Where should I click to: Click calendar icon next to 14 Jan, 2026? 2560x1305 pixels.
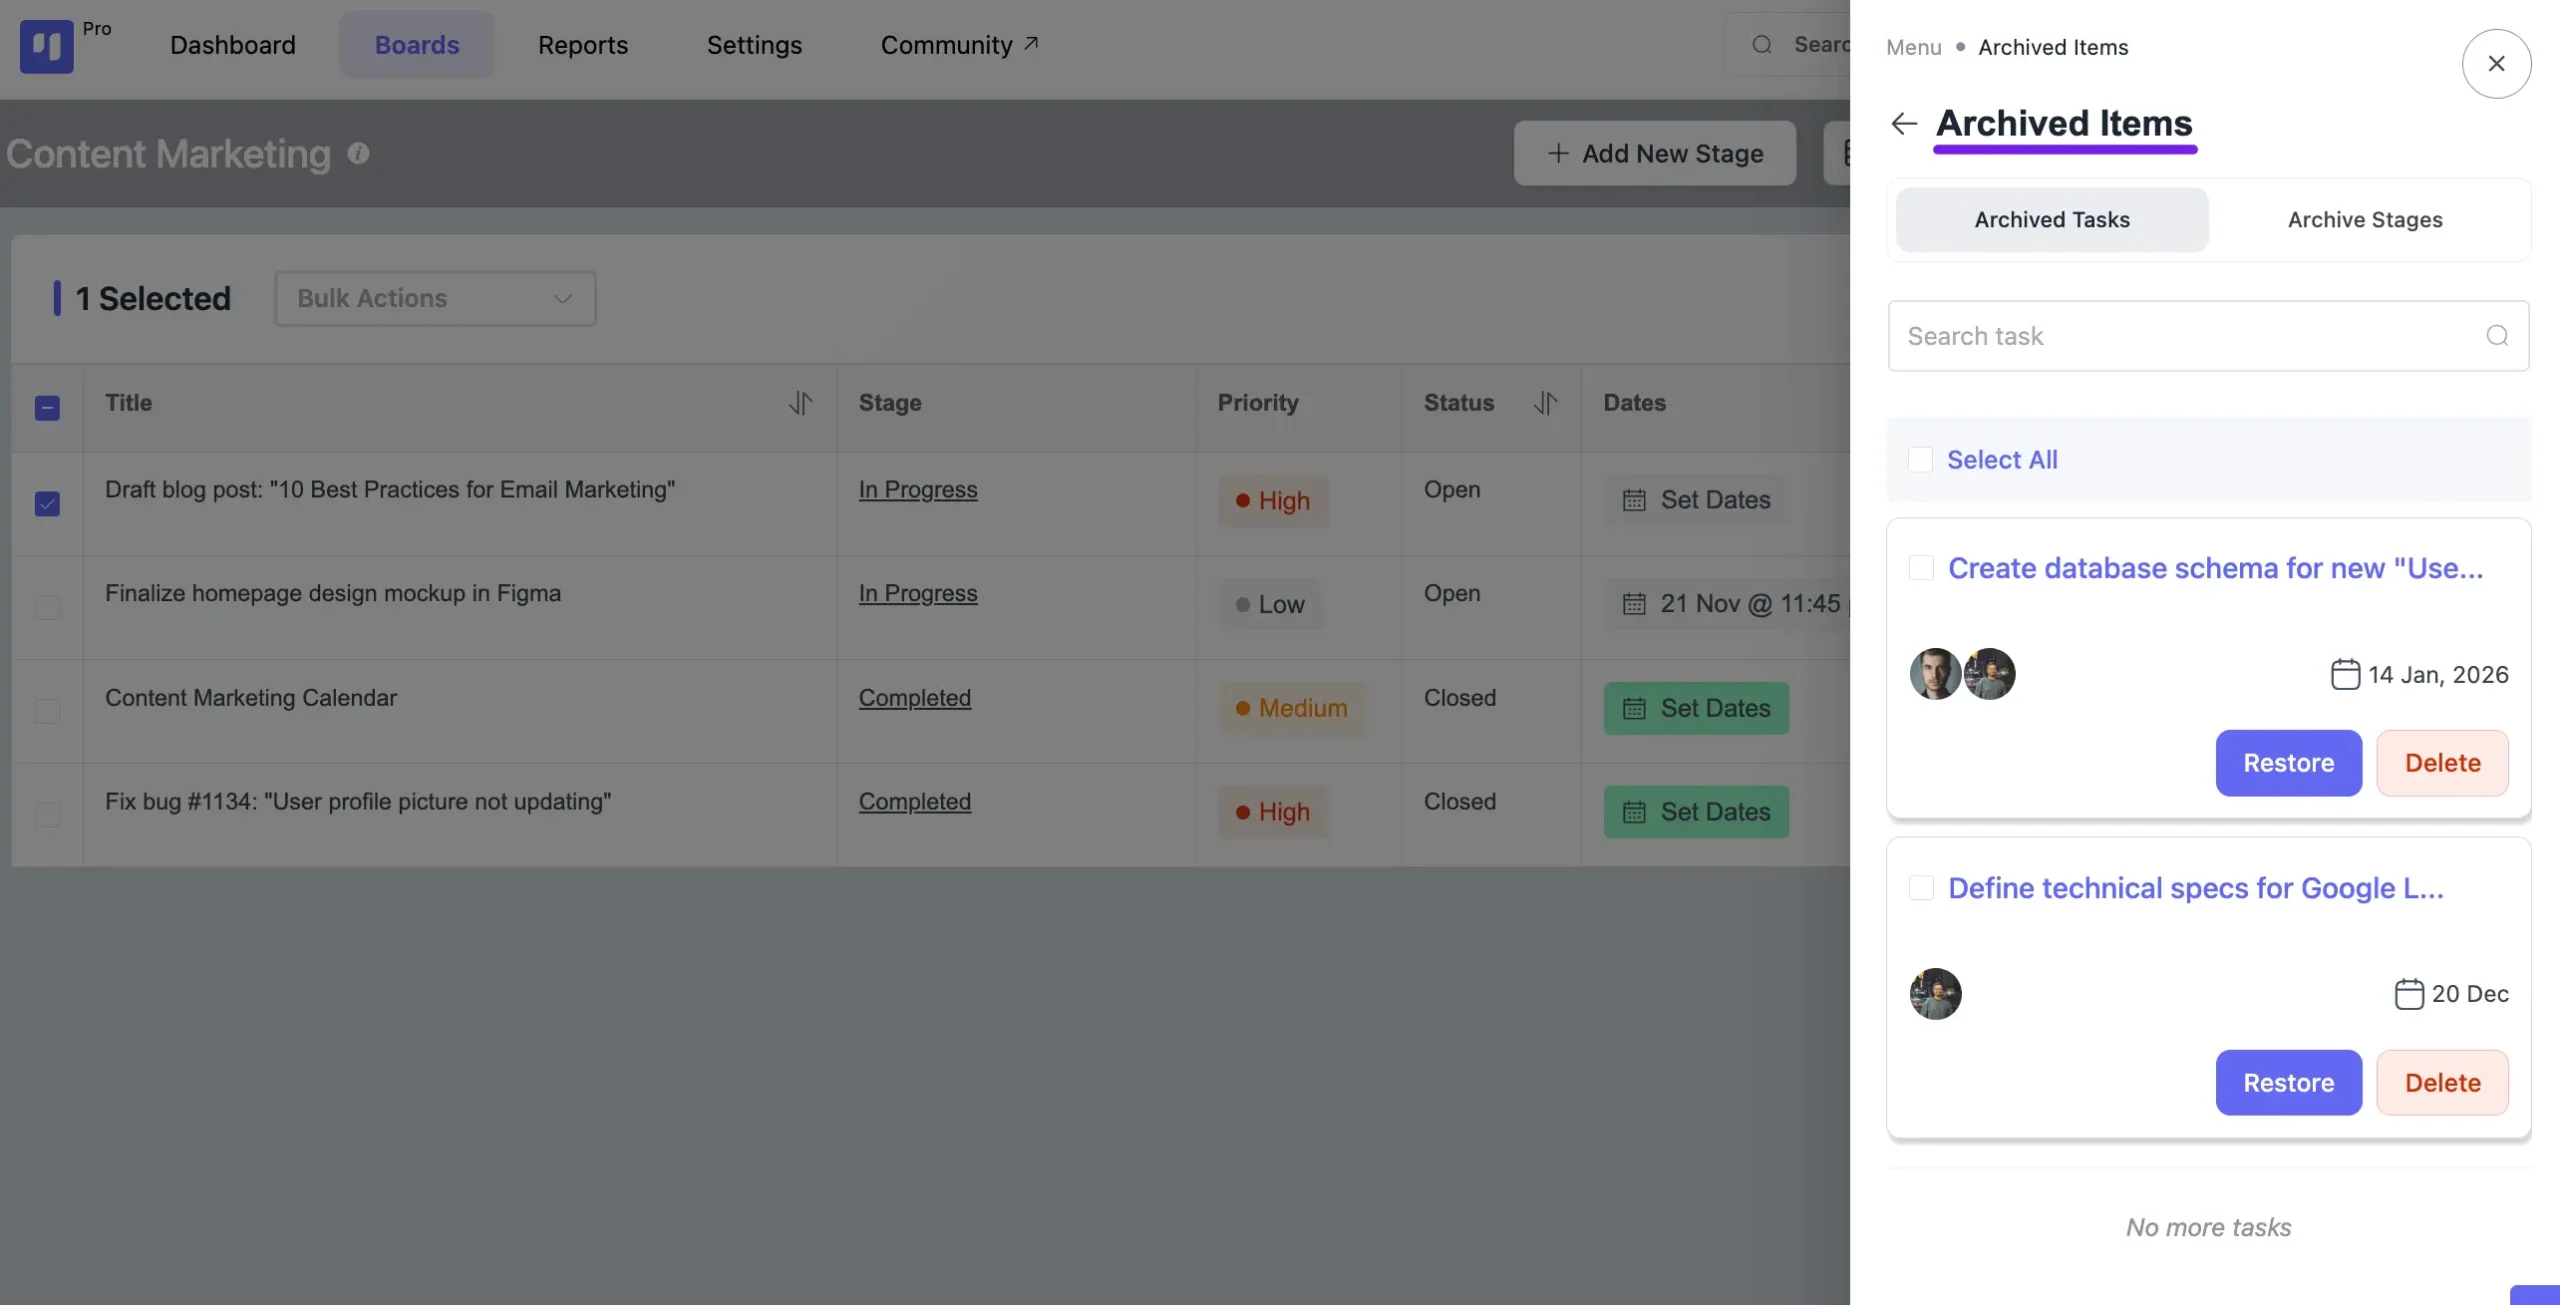point(2345,674)
